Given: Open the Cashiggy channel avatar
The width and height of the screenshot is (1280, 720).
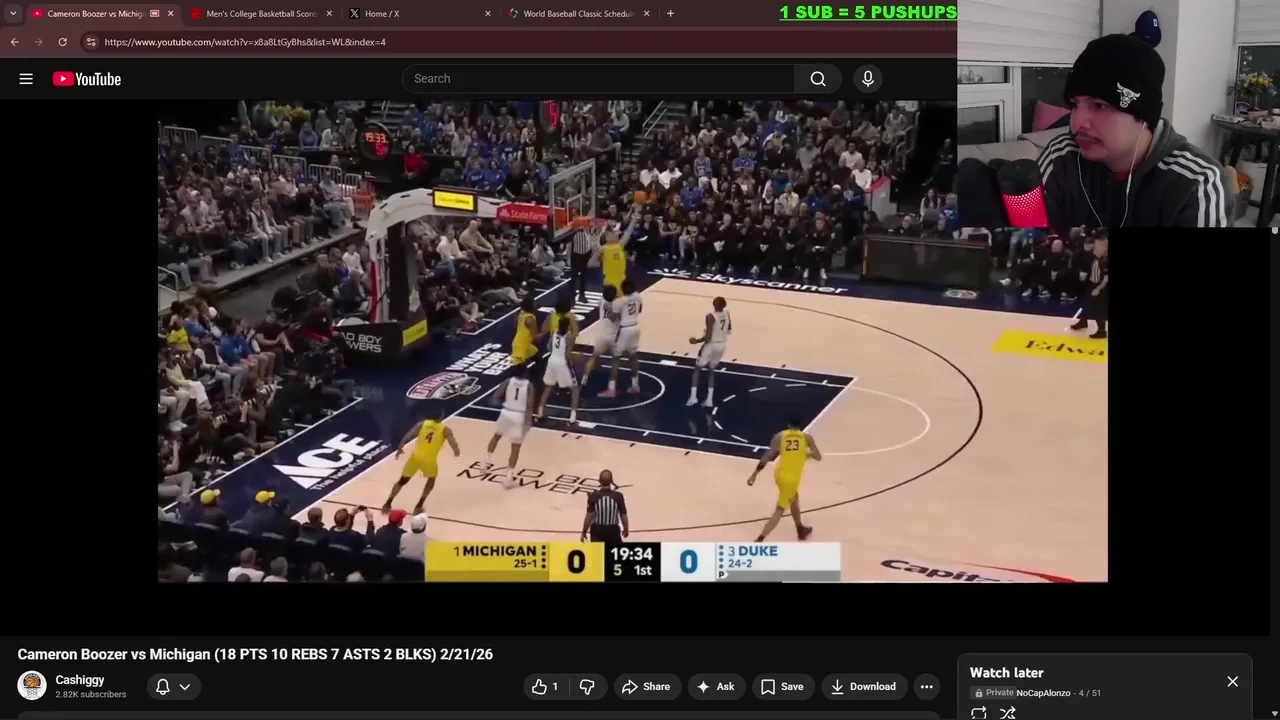Looking at the screenshot, I should [32, 686].
